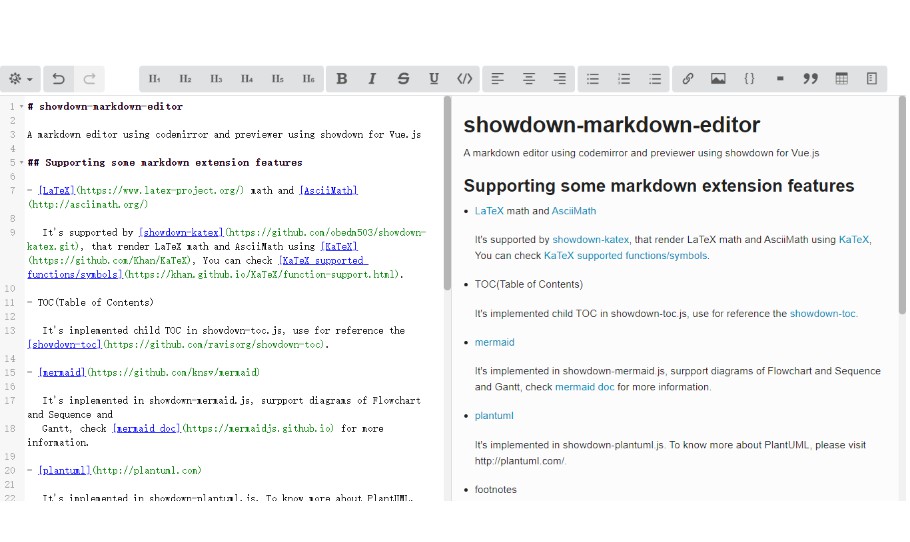Click the [mermaid doc] text in editor
The width and height of the screenshot is (910, 542).
(146, 428)
